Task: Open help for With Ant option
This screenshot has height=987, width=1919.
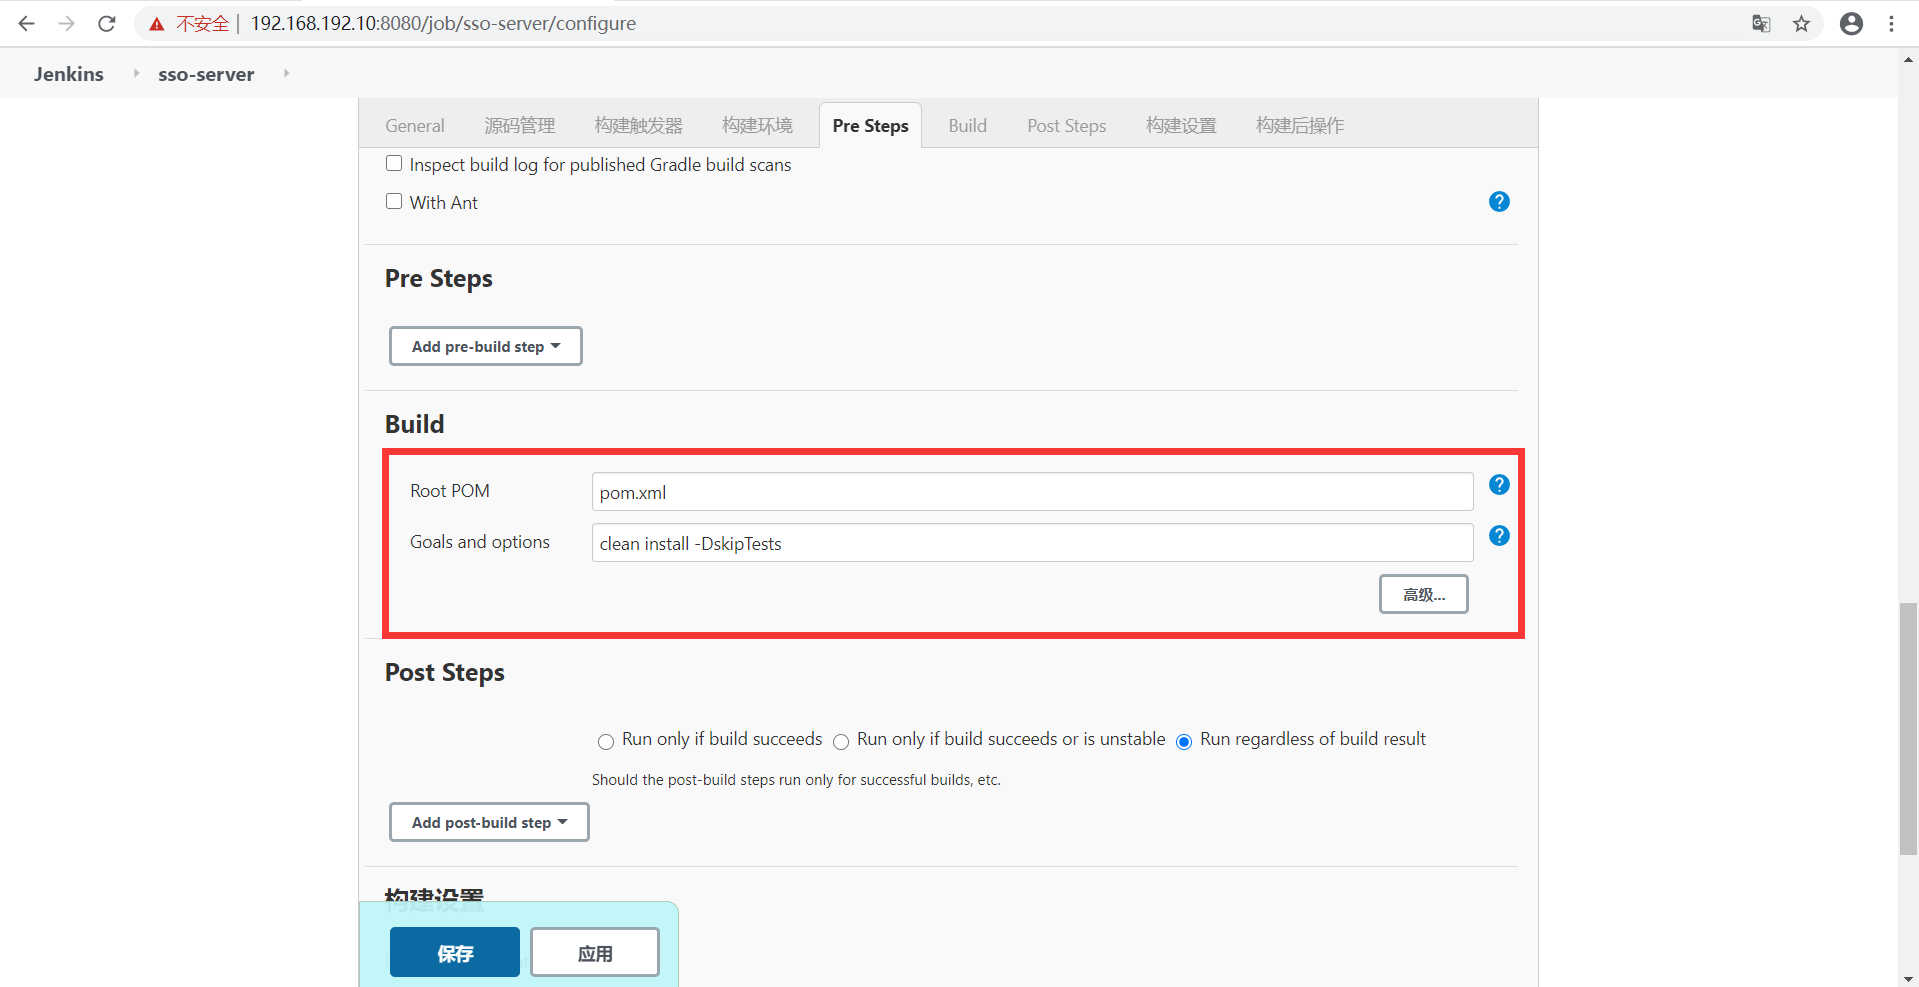Action: 1499,202
